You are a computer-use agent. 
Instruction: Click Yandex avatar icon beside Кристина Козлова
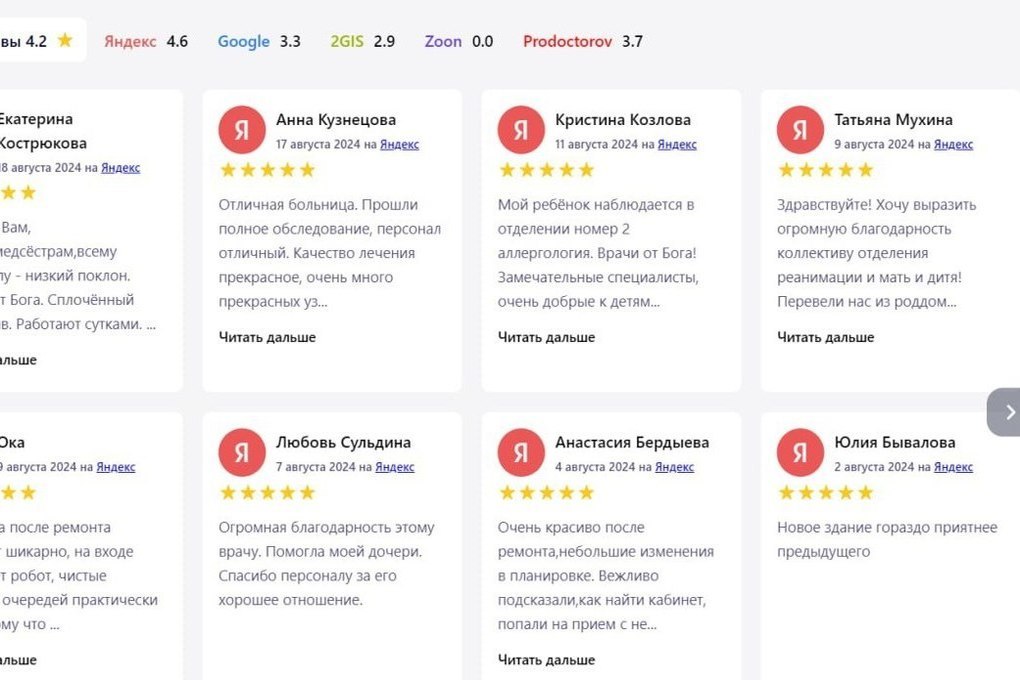click(521, 130)
